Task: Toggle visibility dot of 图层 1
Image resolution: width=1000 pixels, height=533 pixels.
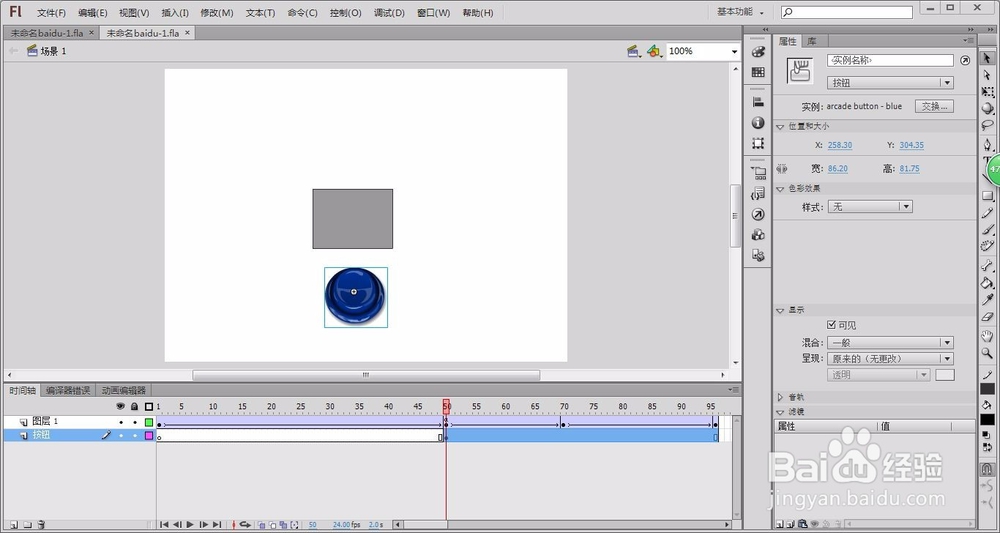Action: [x=121, y=422]
